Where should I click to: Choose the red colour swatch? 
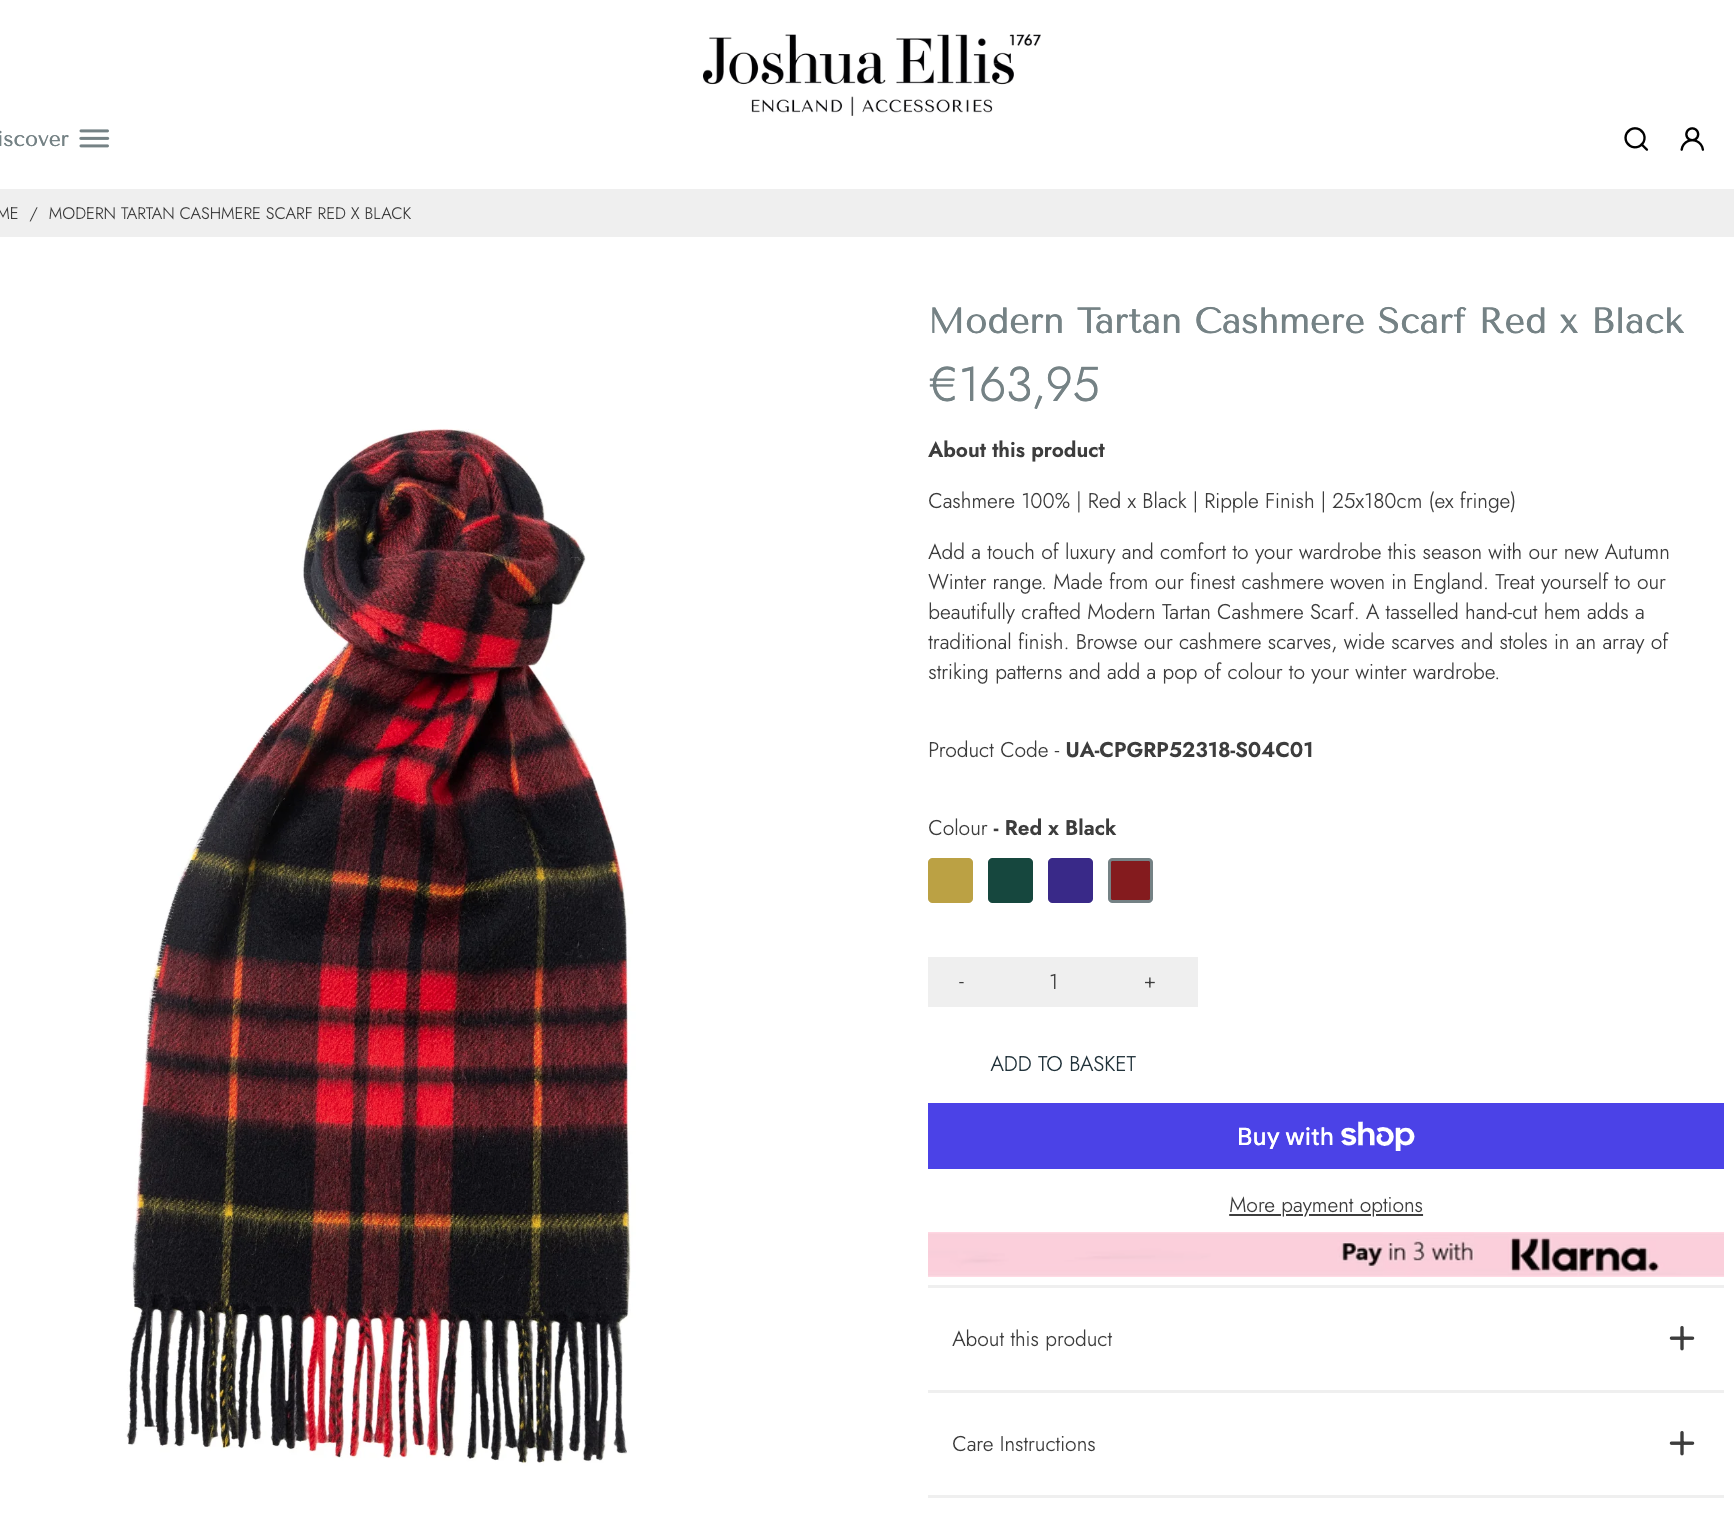[1130, 880]
